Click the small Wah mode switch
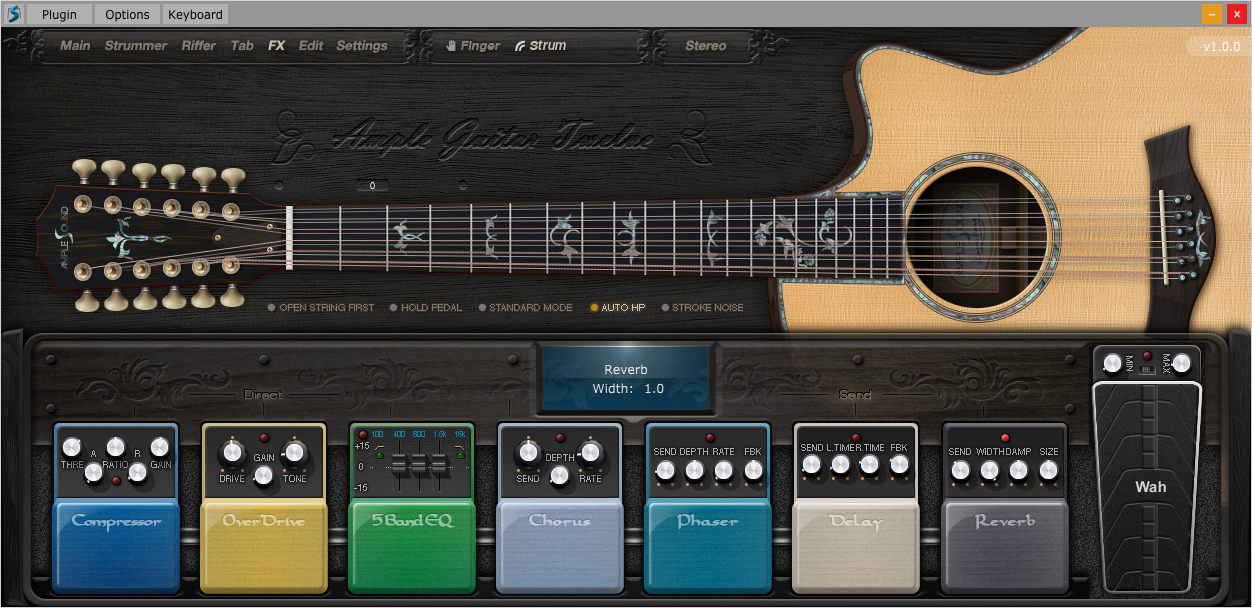Viewport: 1252px width, 608px height. pos(1148,370)
